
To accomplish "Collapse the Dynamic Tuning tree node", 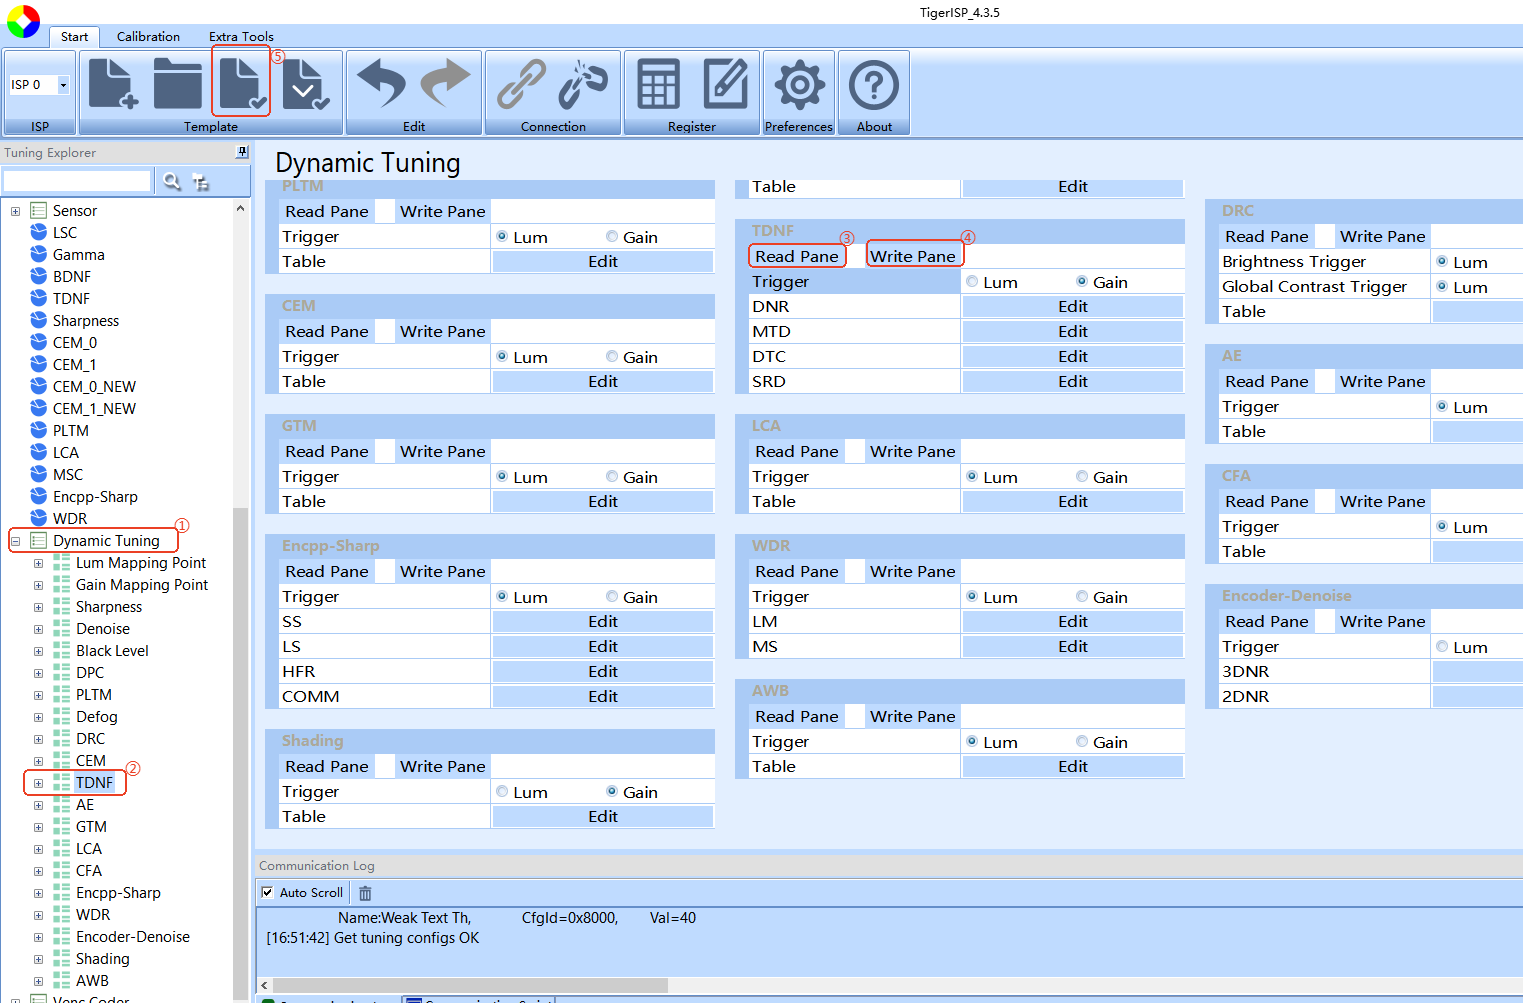I will [15, 541].
